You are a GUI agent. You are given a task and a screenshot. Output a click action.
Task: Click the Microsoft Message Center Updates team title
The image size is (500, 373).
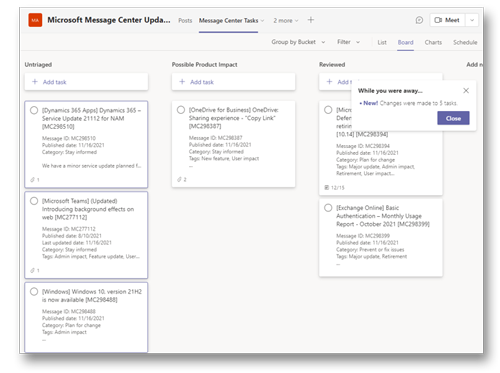coord(109,20)
